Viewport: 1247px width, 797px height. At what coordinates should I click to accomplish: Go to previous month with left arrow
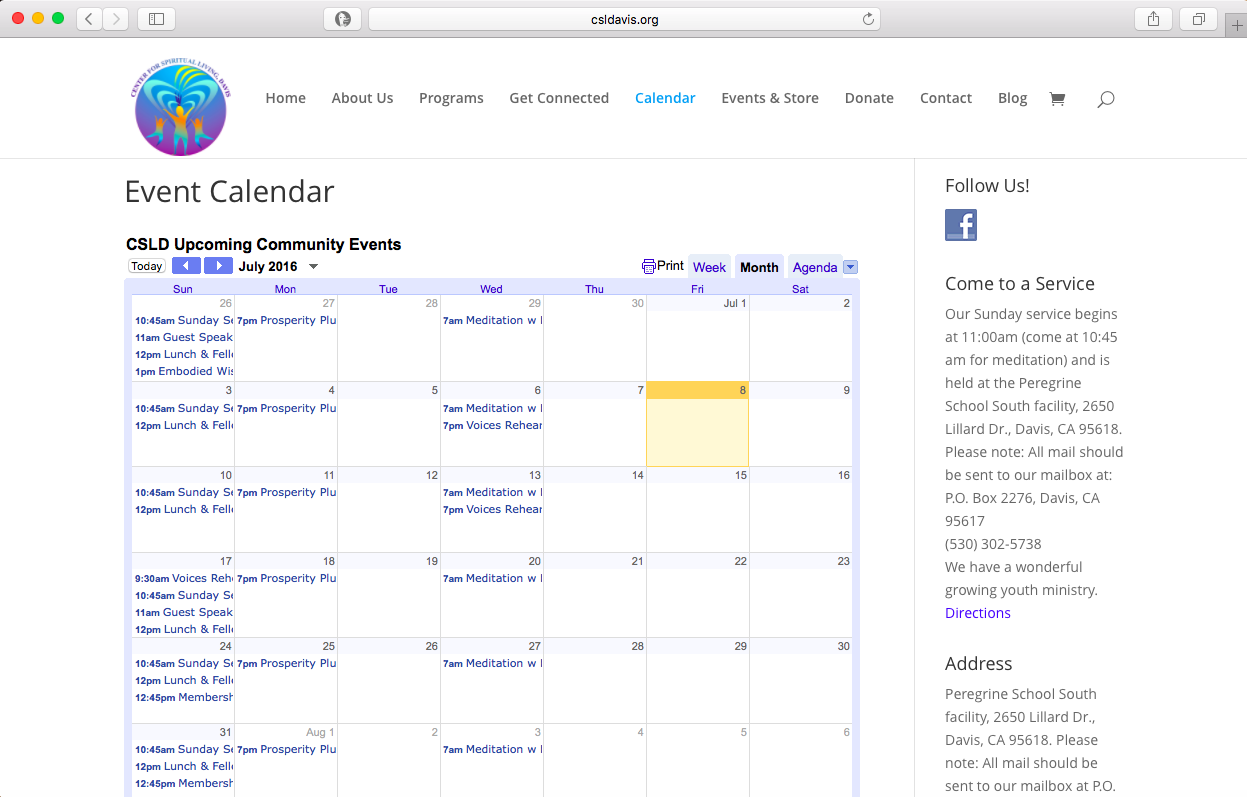coord(186,266)
